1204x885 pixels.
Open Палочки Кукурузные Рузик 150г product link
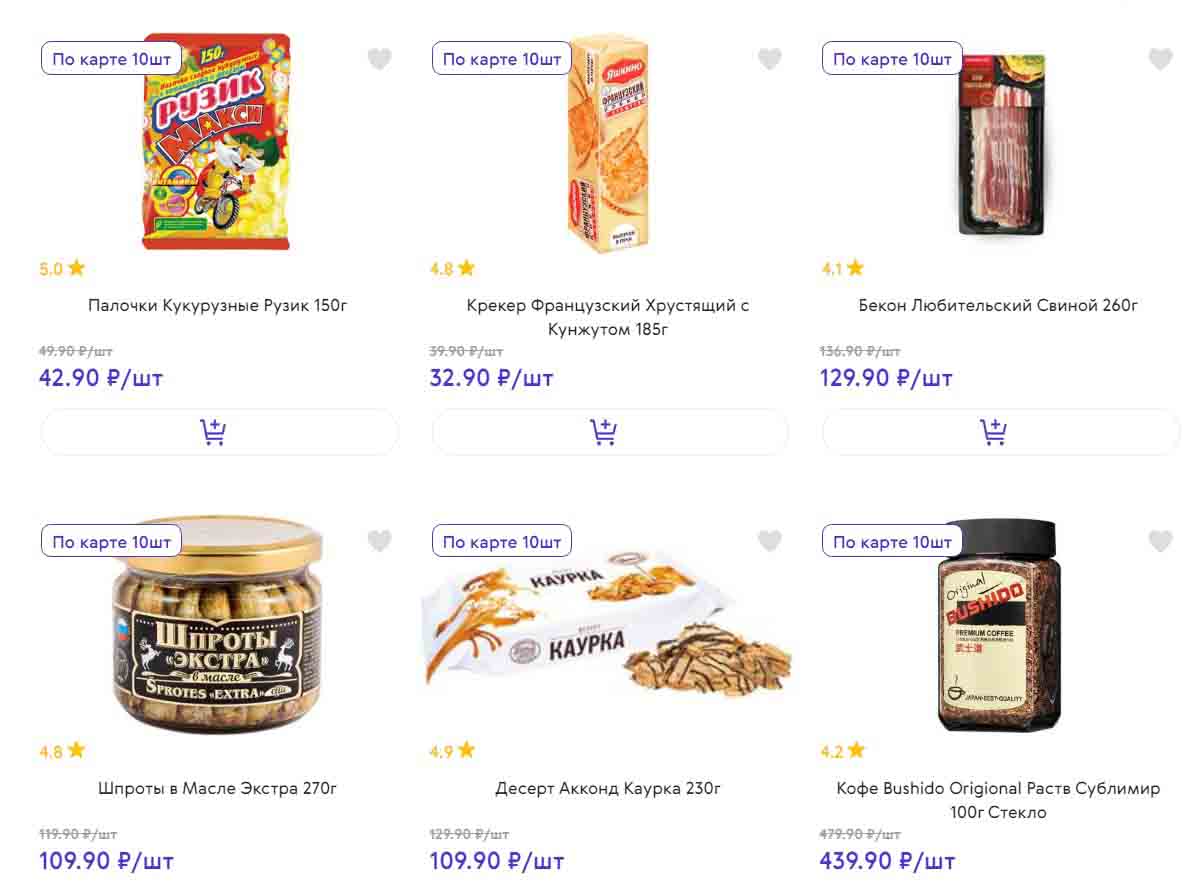218,305
